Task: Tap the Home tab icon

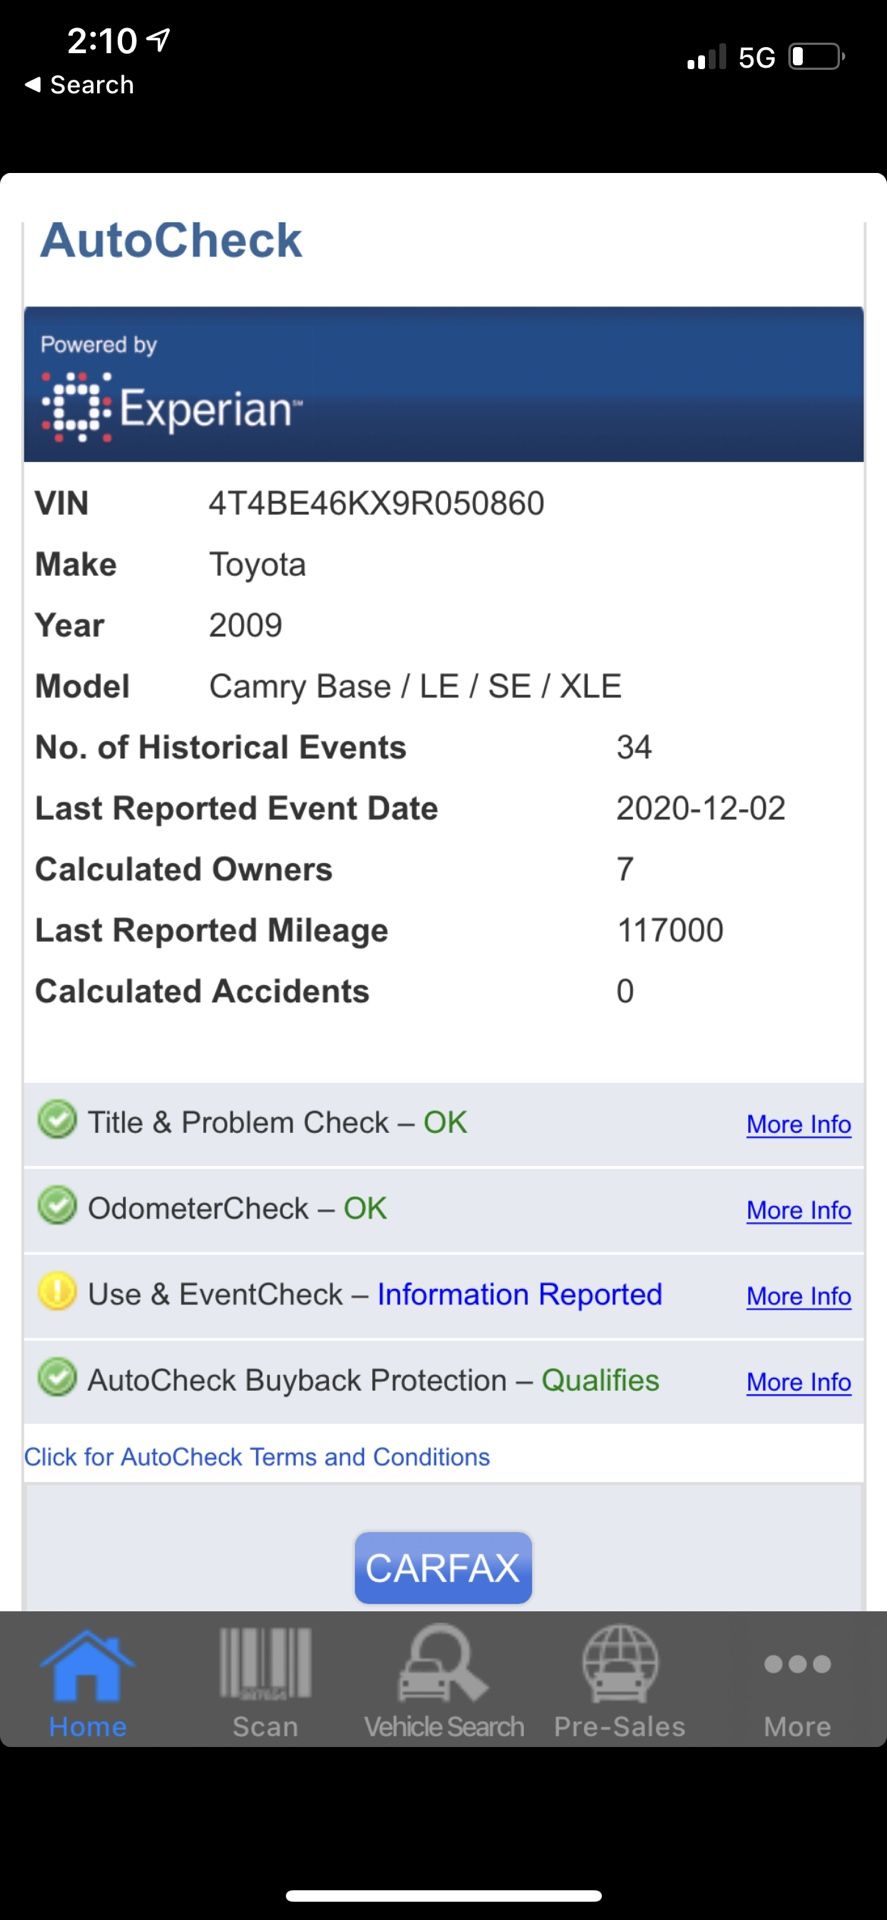Action: [87, 1666]
